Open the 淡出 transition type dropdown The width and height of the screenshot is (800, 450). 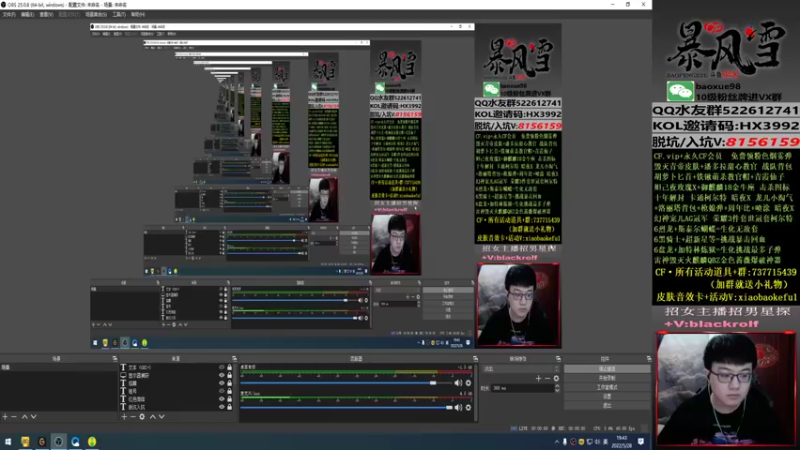[520, 369]
